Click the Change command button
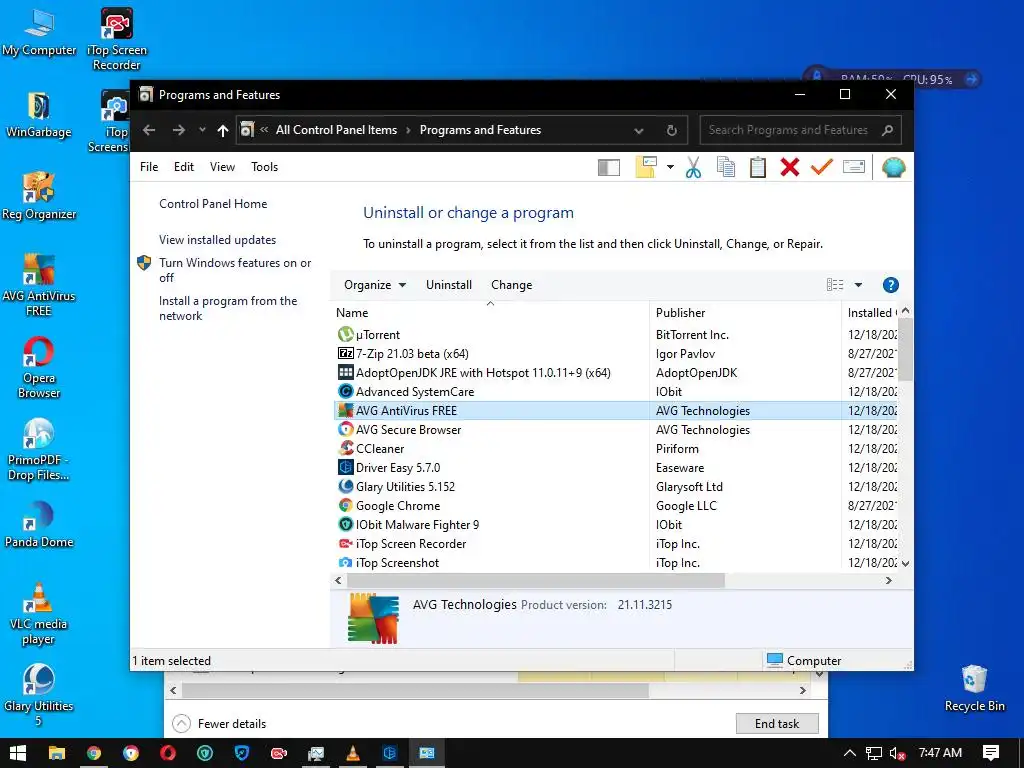 (x=511, y=285)
